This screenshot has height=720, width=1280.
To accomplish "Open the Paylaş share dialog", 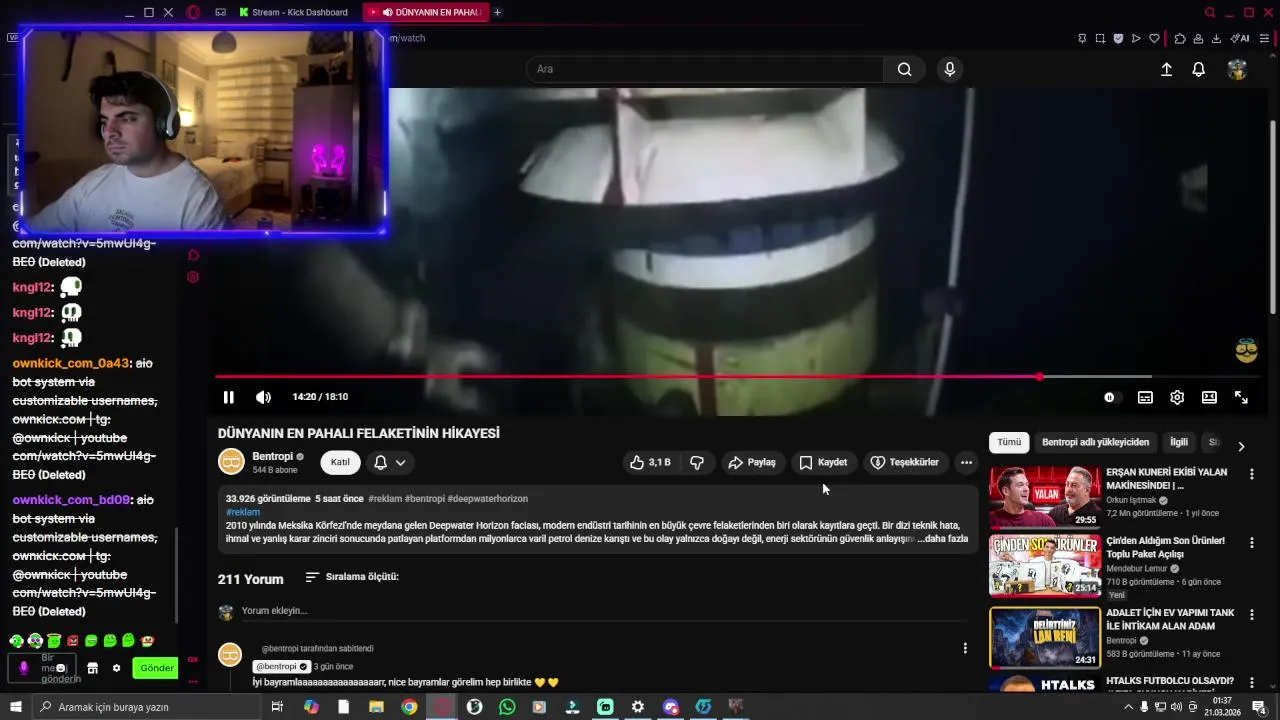I will coord(752,462).
